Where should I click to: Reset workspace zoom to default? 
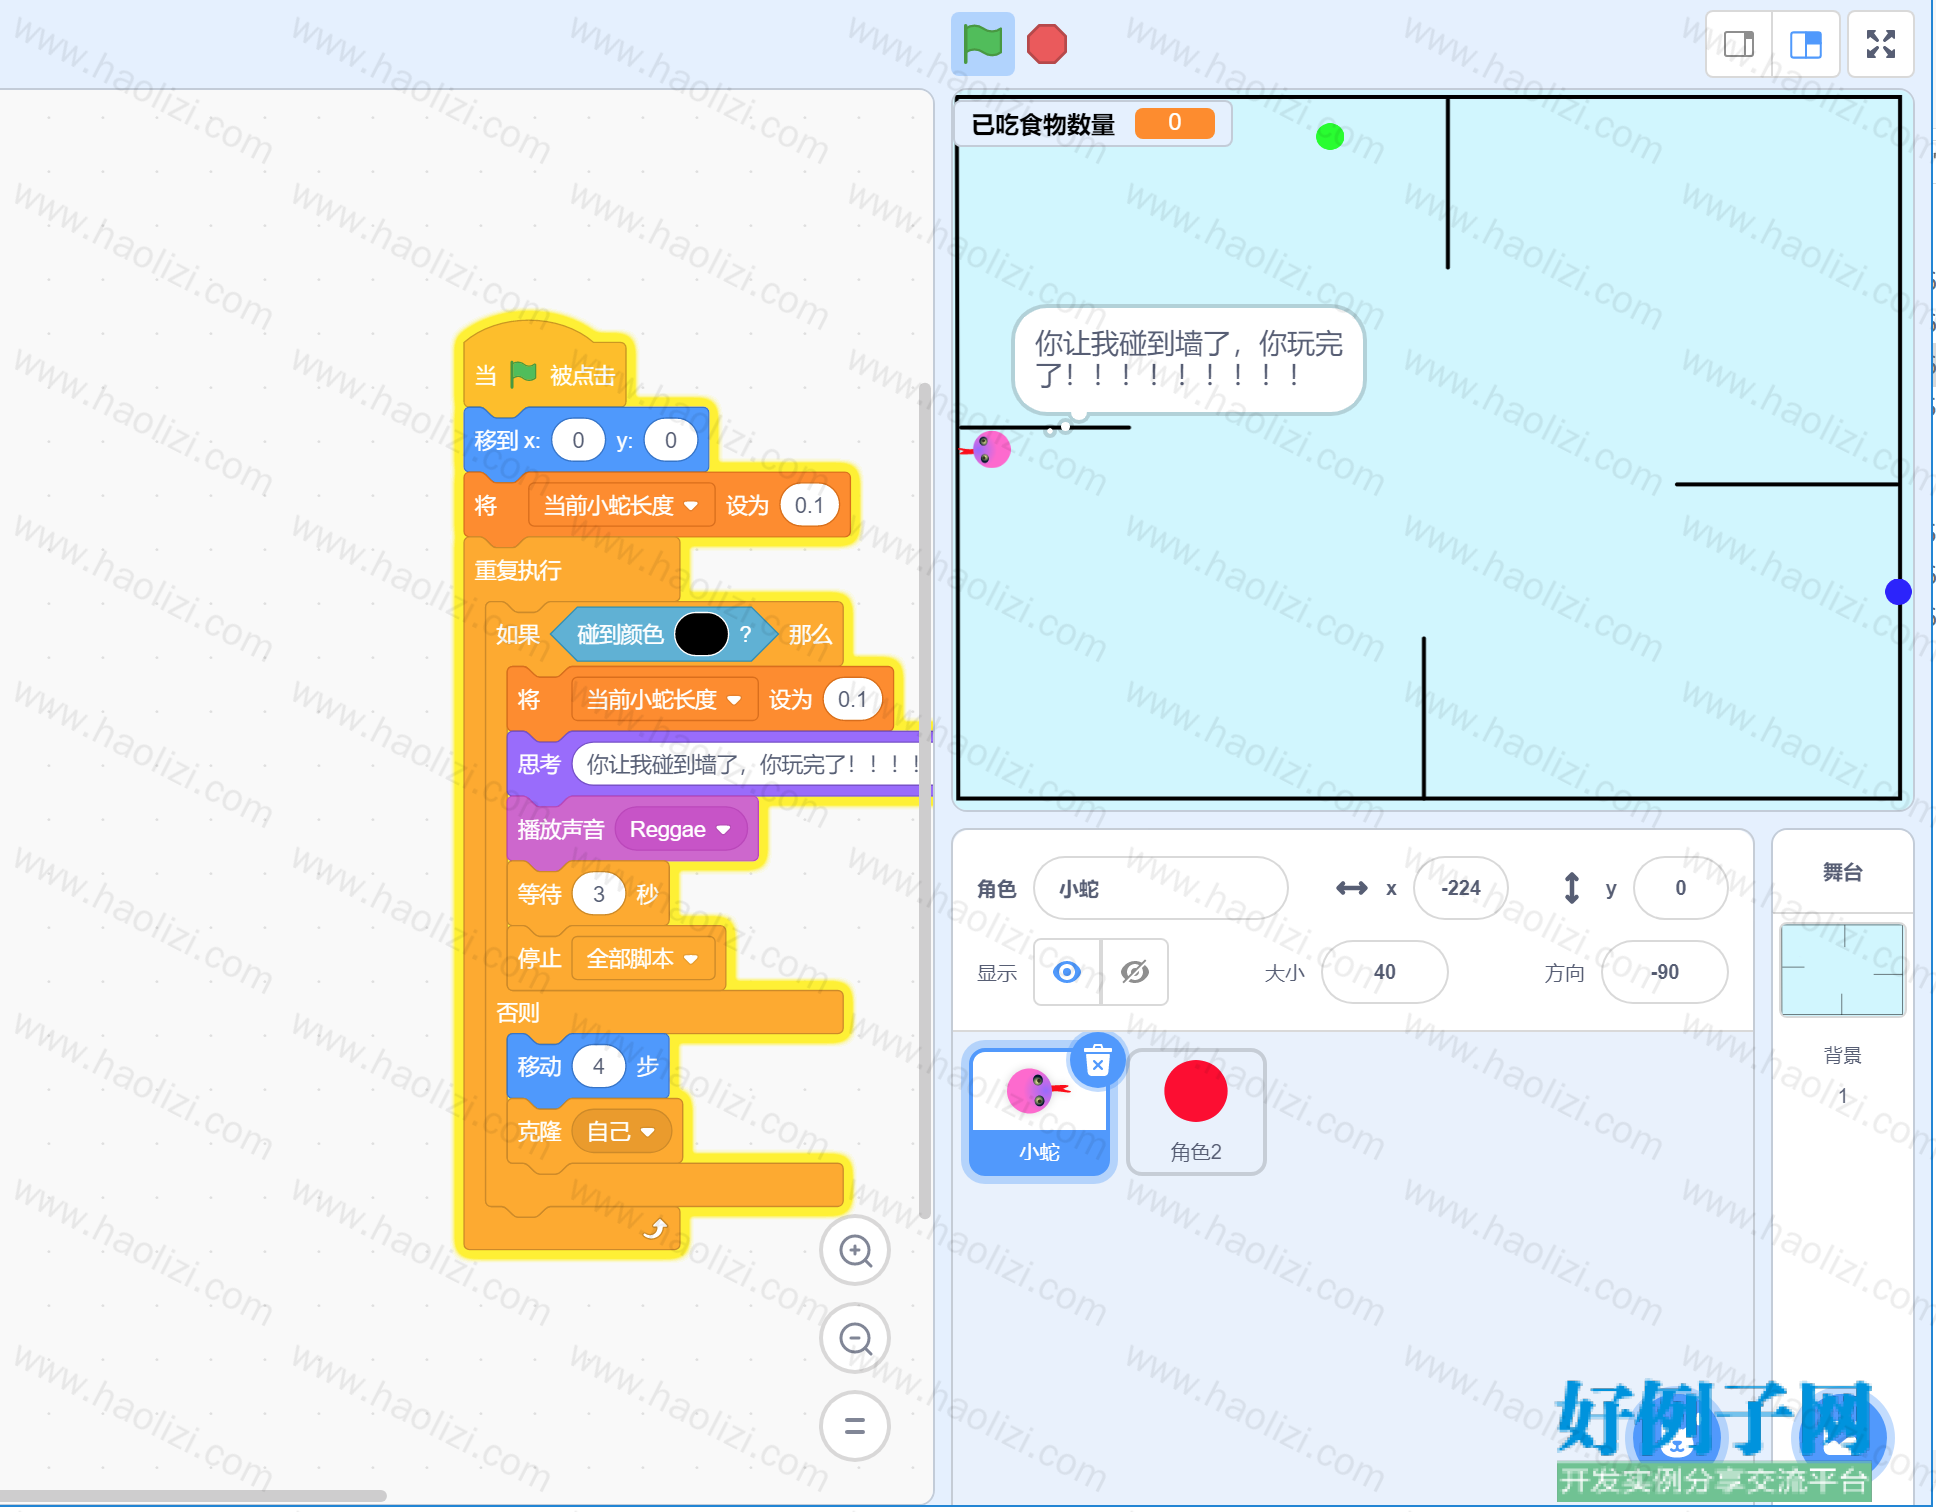[855, 1425]
